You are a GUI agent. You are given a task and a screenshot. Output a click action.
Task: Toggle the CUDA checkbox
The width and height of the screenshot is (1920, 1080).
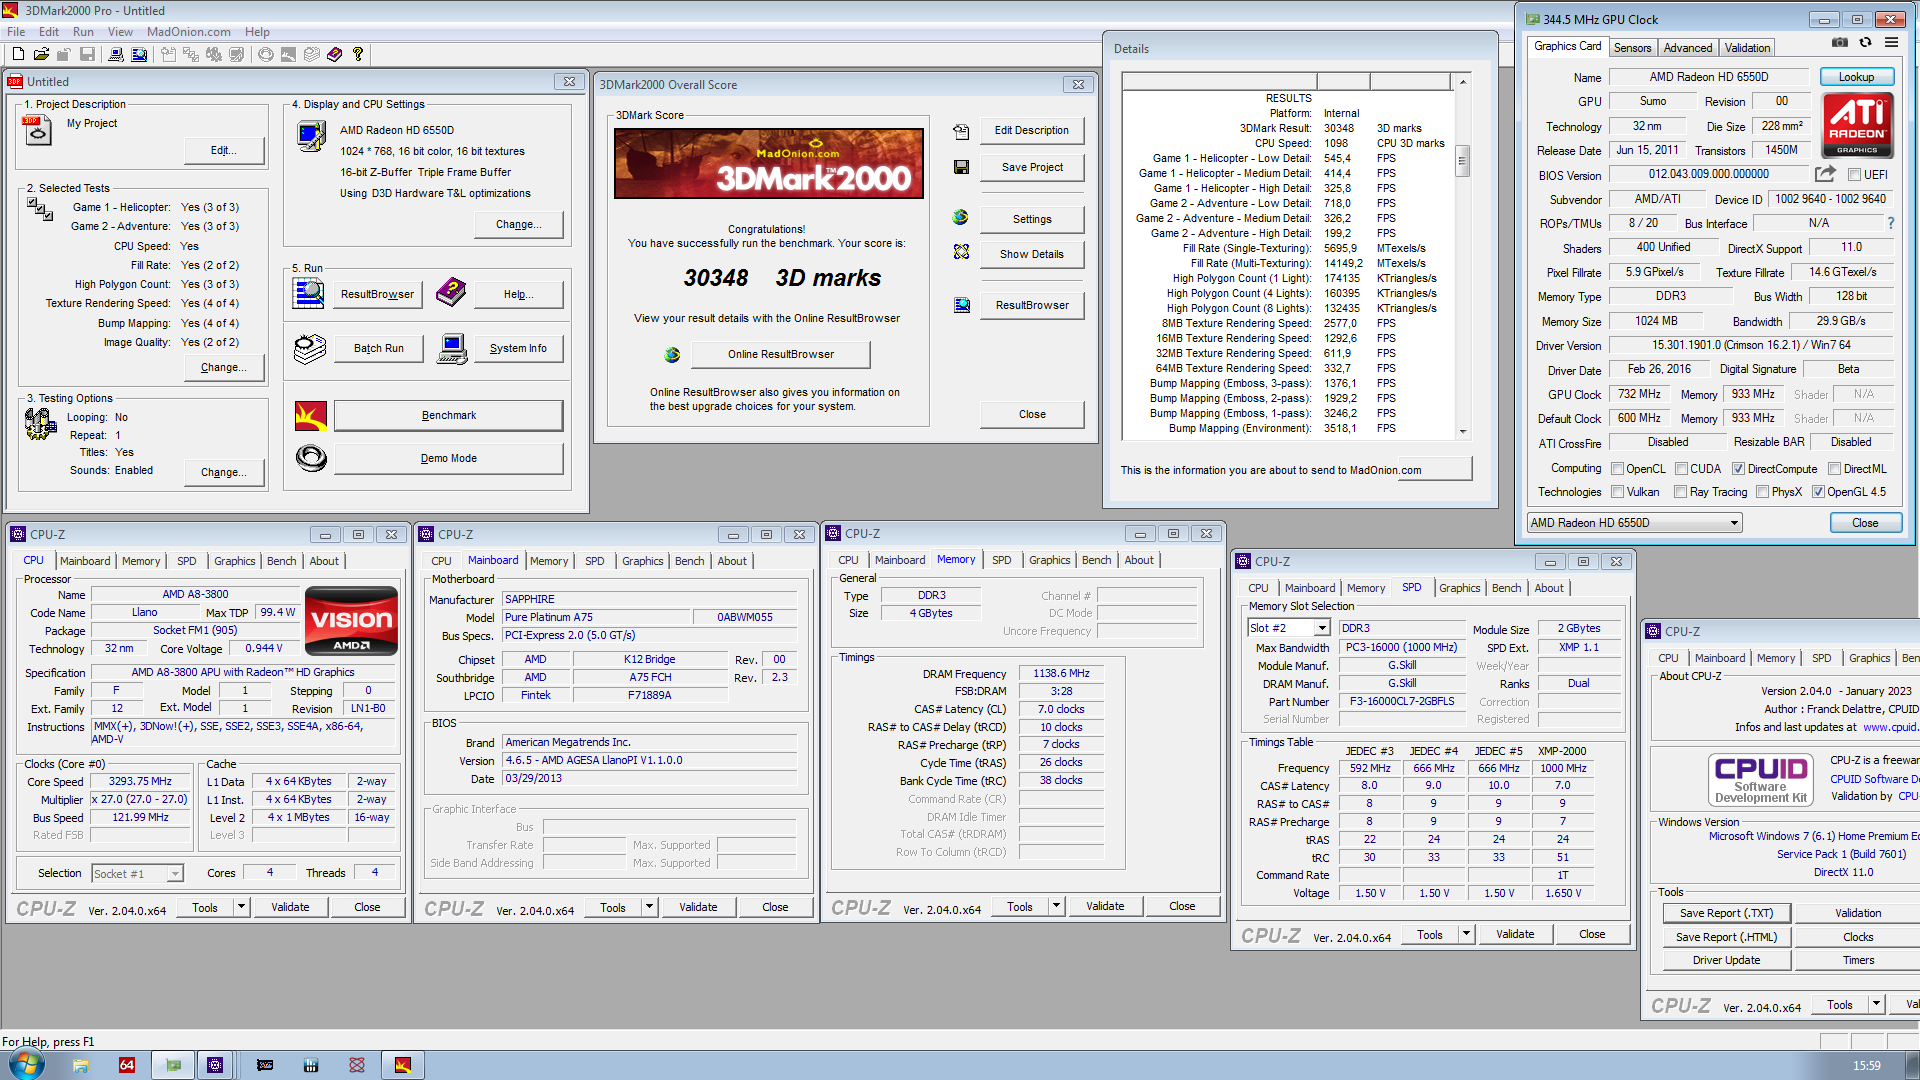[x=1681, y=468]
